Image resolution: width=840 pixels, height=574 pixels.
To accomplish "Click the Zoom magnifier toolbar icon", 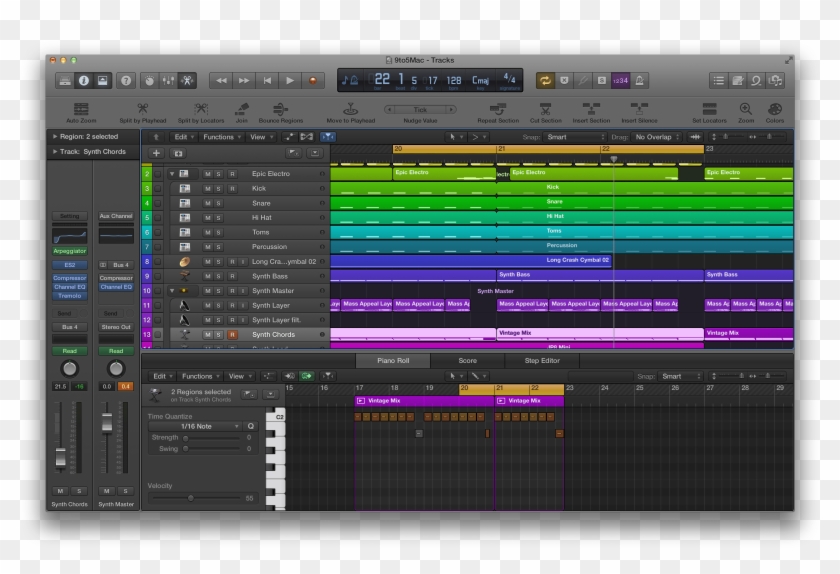I will pos(746,109).
